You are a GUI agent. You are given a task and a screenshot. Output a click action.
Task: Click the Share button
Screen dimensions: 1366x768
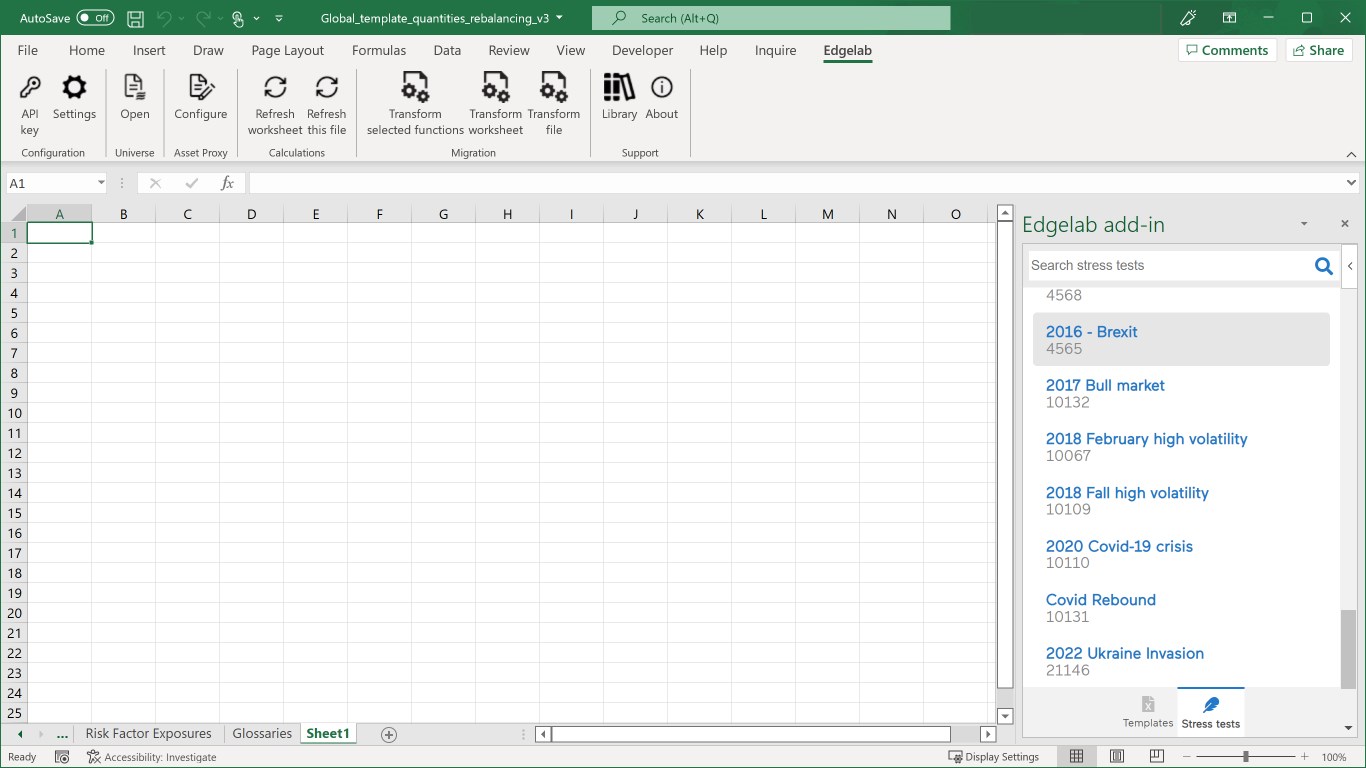point(1319,50)
